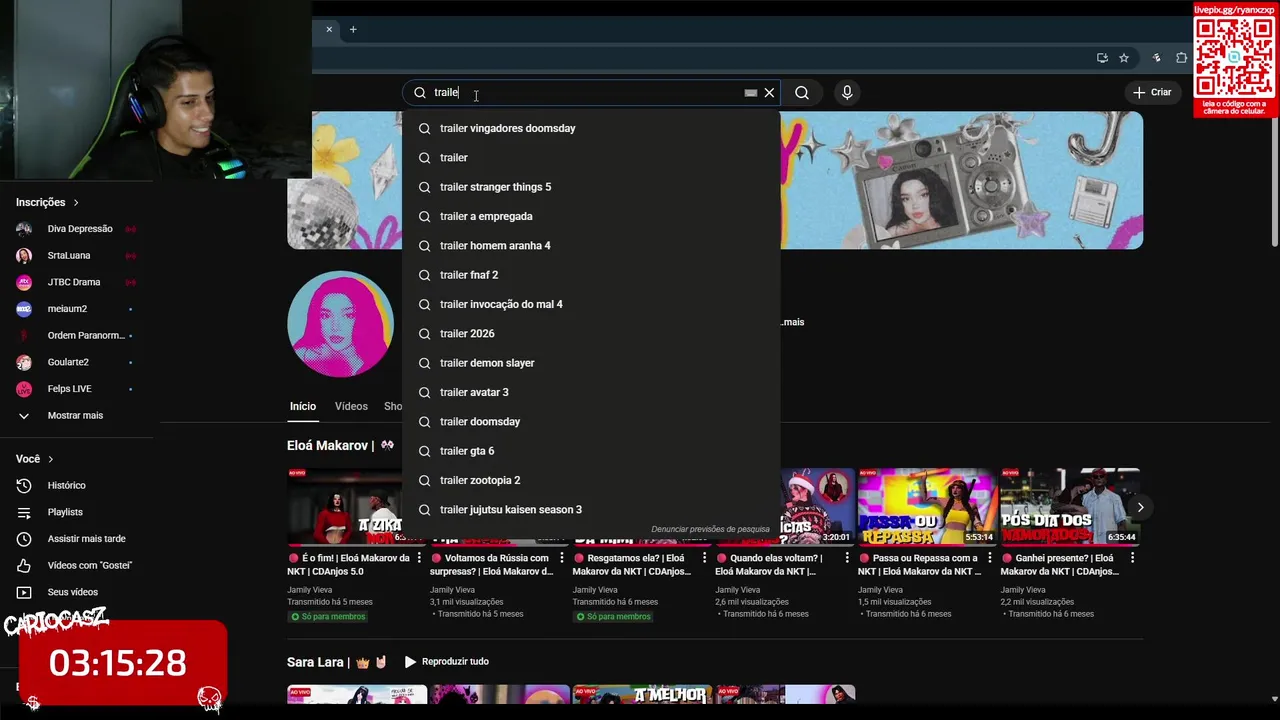Open Felps LIVE subscription channel

[x=76, y=389]
